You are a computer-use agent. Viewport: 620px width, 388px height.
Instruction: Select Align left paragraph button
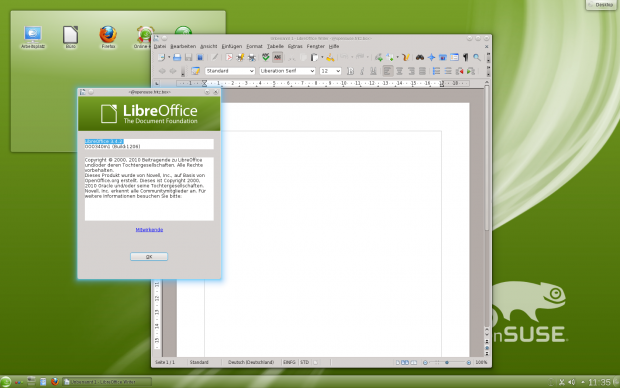pyautogui.click(x=388, y=71)
